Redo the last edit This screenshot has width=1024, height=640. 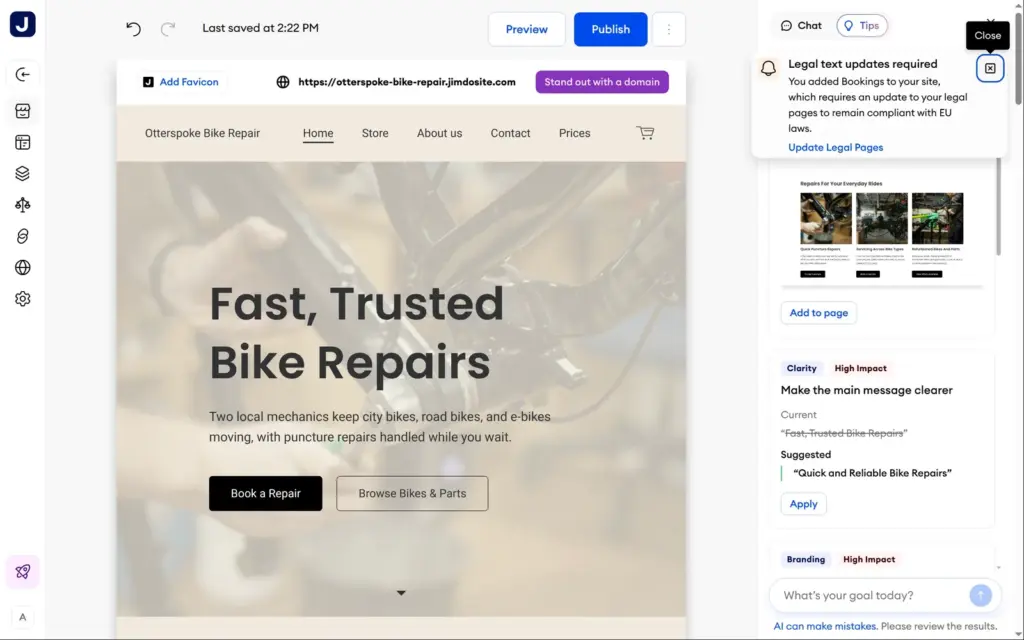[168, 29]
